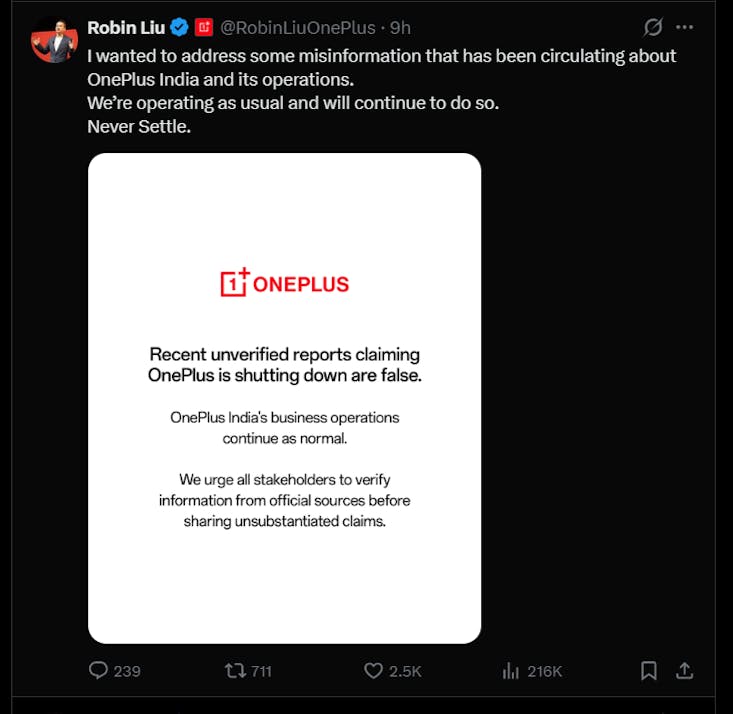This screenshot has width=733, height=714.
Task: Like the post with the heart icon
Action: click(x=373, y=670)
